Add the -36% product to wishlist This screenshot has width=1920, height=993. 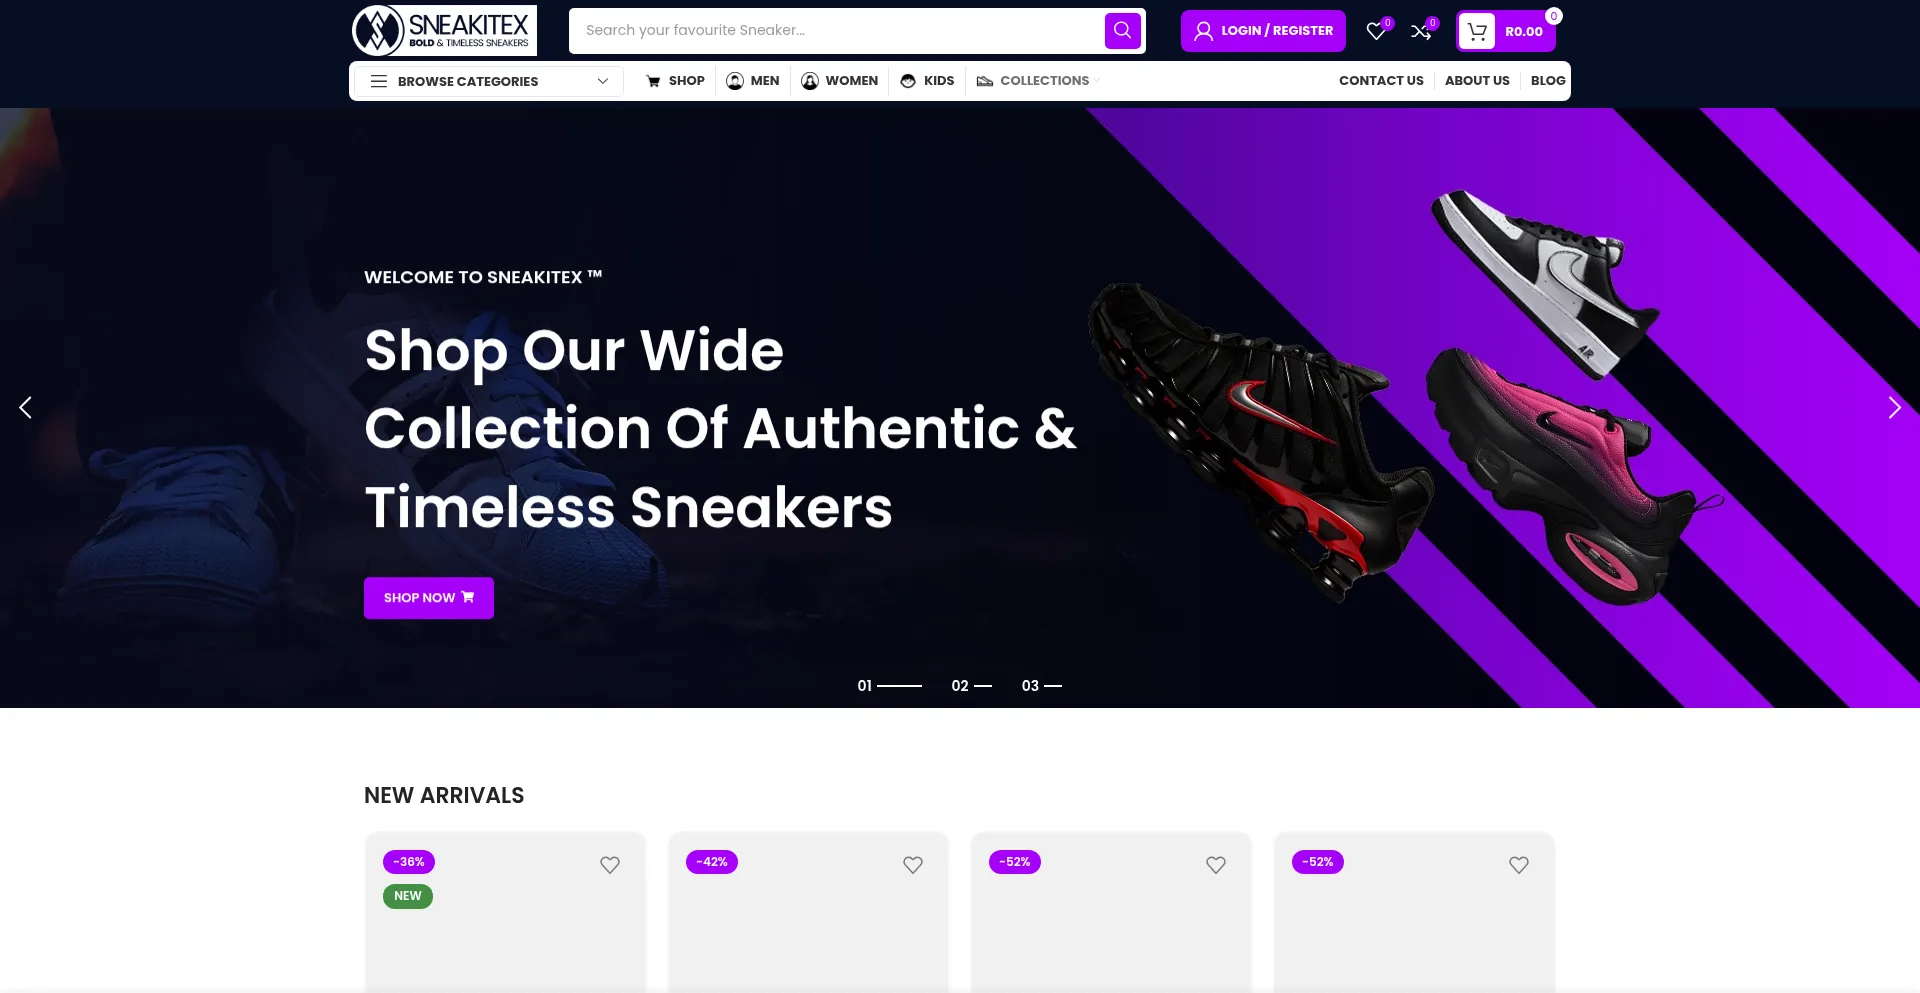click(x=610, y=865)
